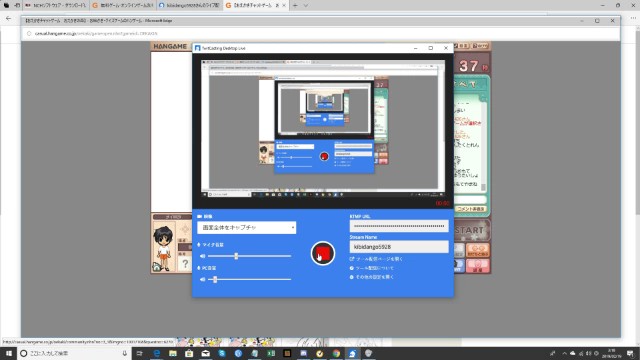This screenshot has width=640, height=360.
Task: Open Microsoft Store from the taskbar
Action: (x=189, y=353)
